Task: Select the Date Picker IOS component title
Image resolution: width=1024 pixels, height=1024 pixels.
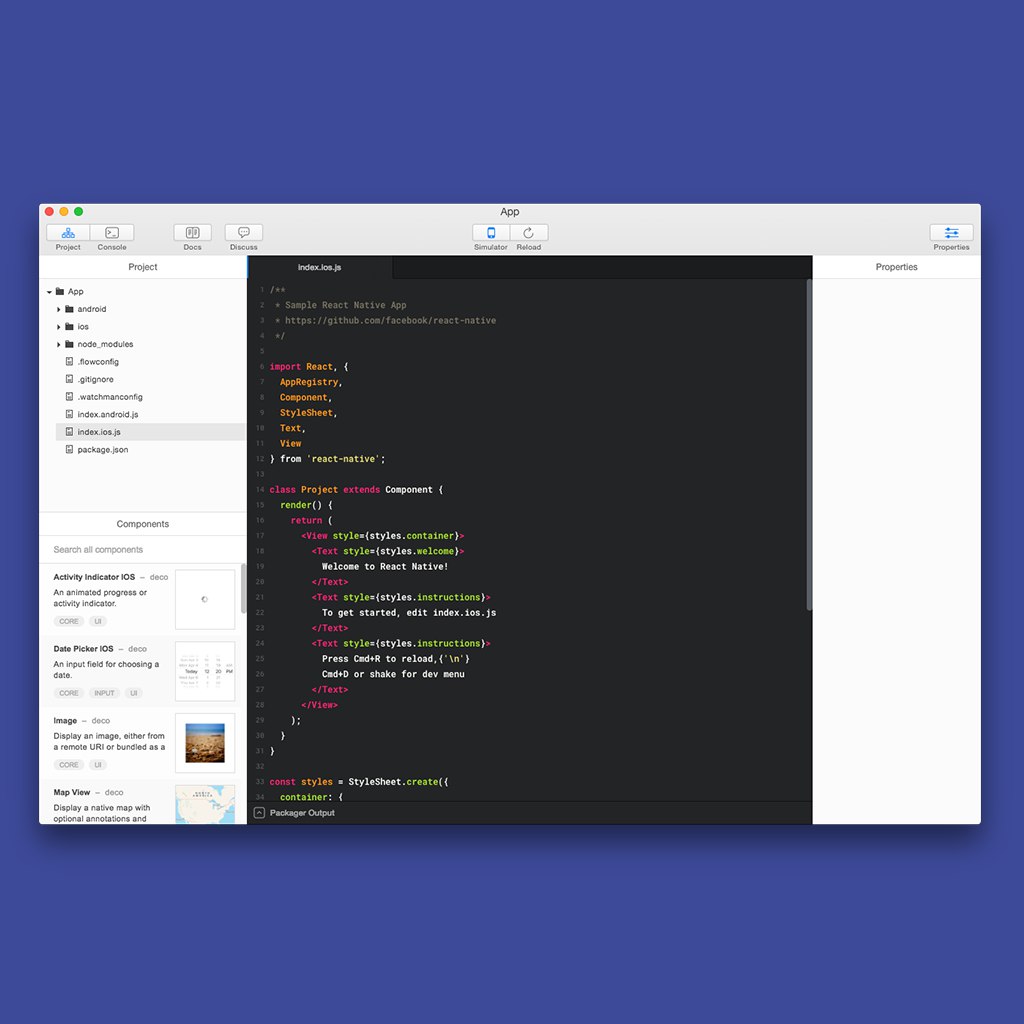Action: point(83,649)
